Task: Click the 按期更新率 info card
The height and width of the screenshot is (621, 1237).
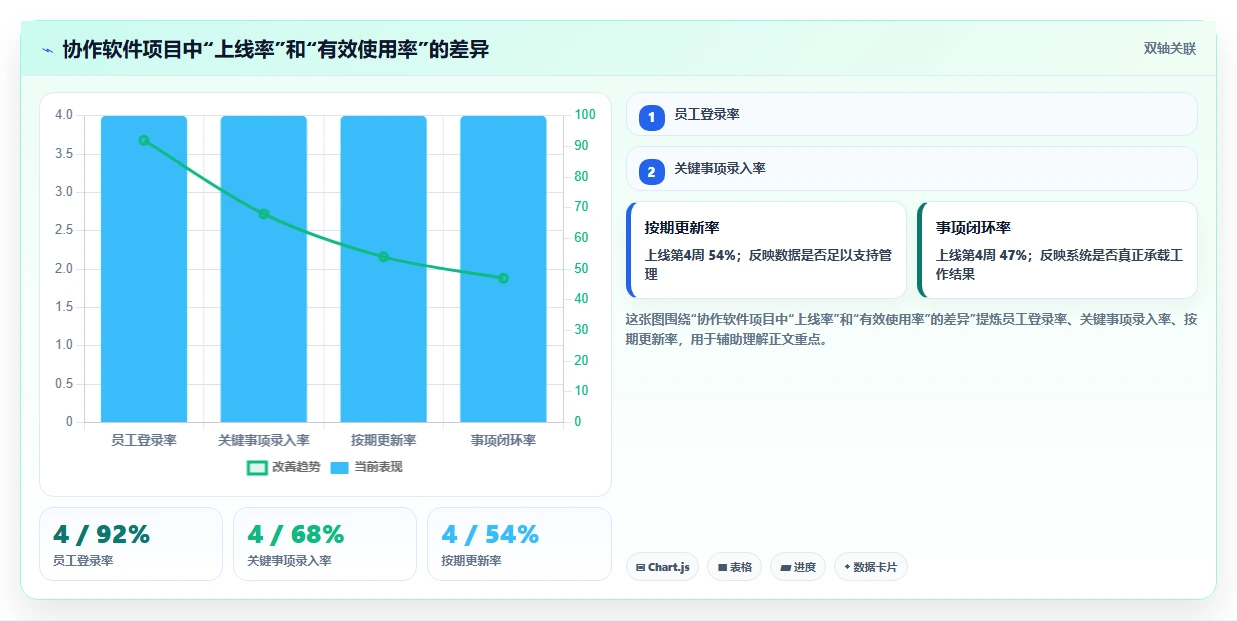Action: (766, 250)
